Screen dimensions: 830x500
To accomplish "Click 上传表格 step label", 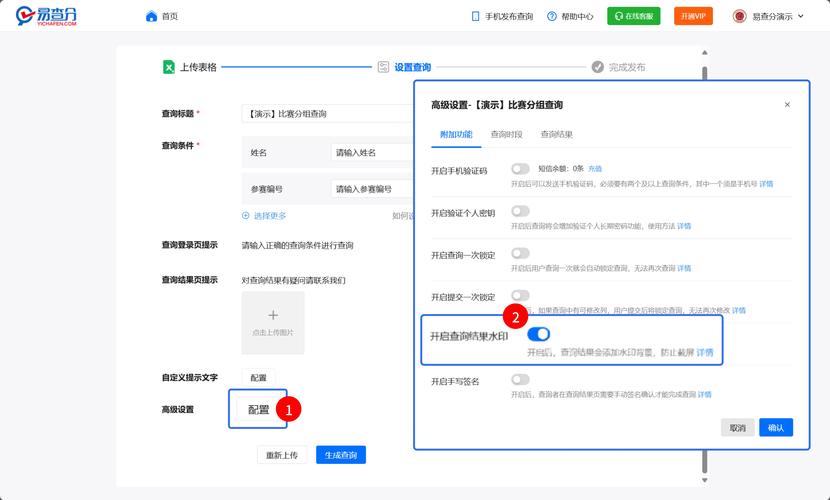I will tap(199, 67).
